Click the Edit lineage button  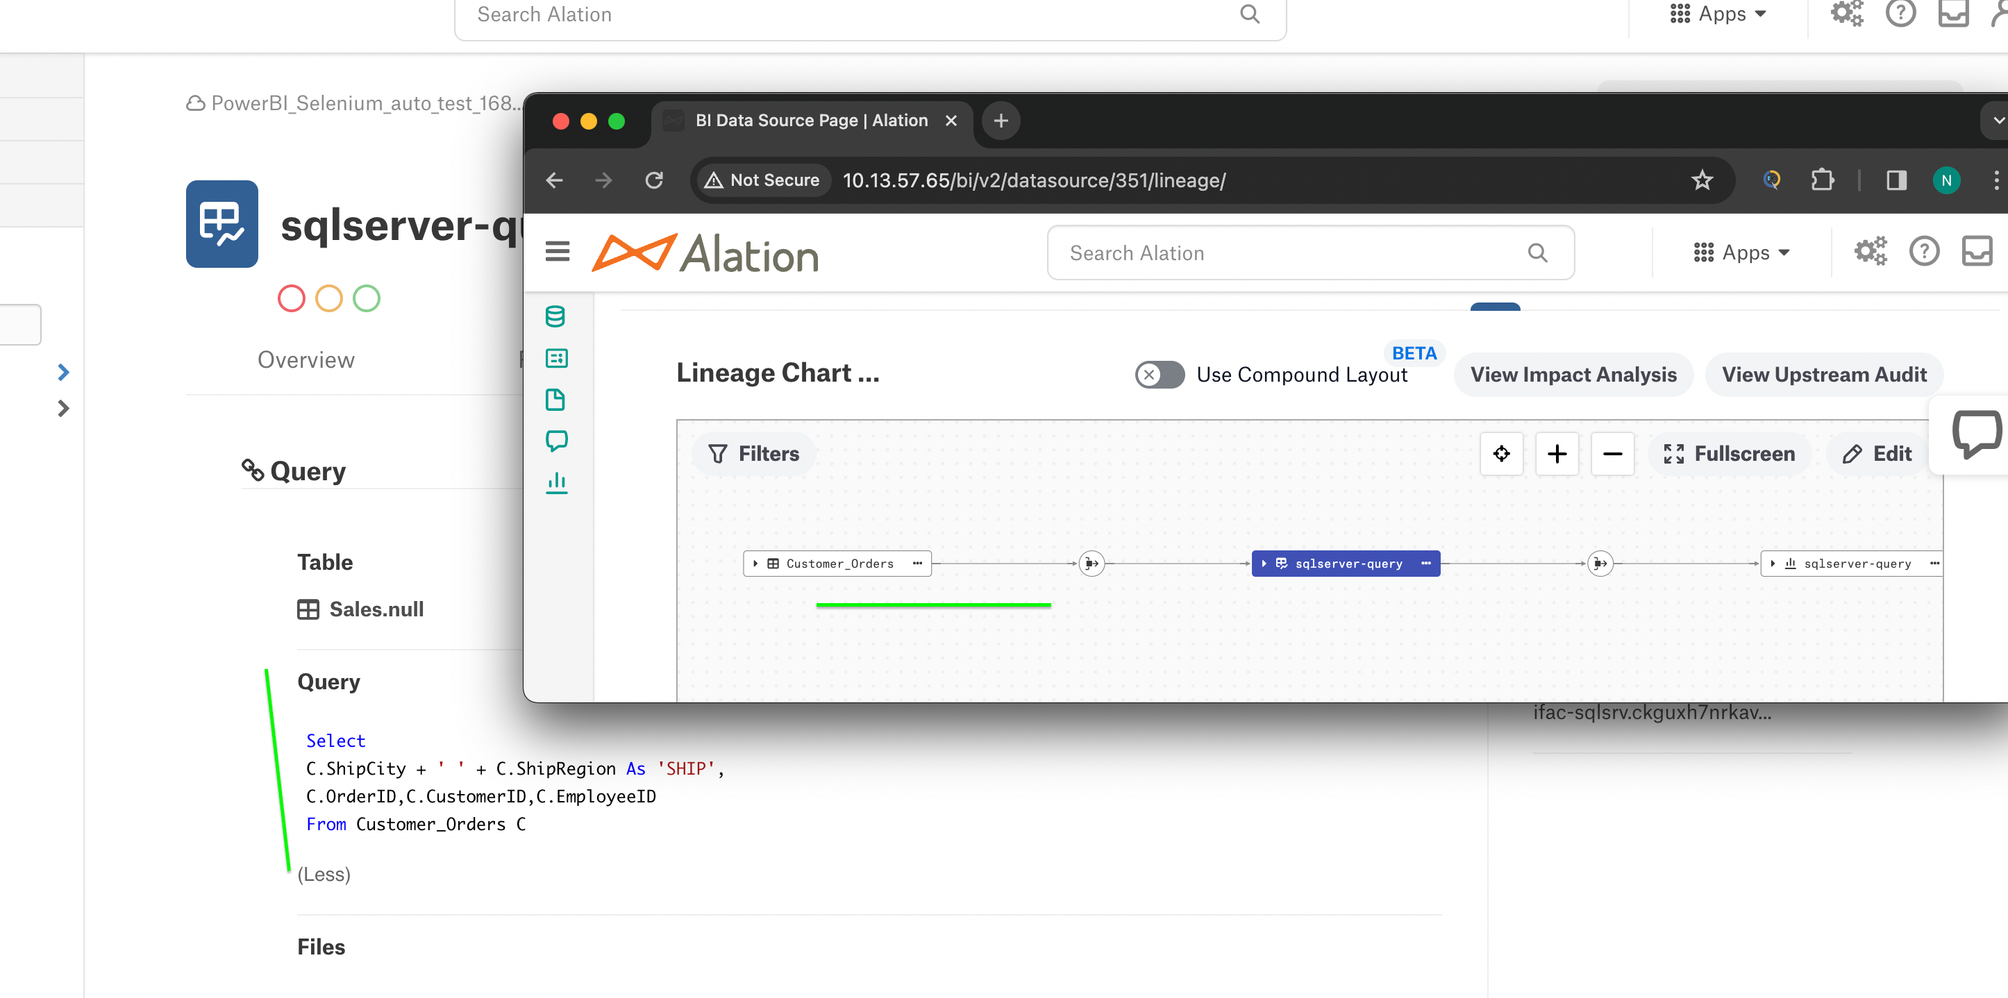pos(1877,454)
